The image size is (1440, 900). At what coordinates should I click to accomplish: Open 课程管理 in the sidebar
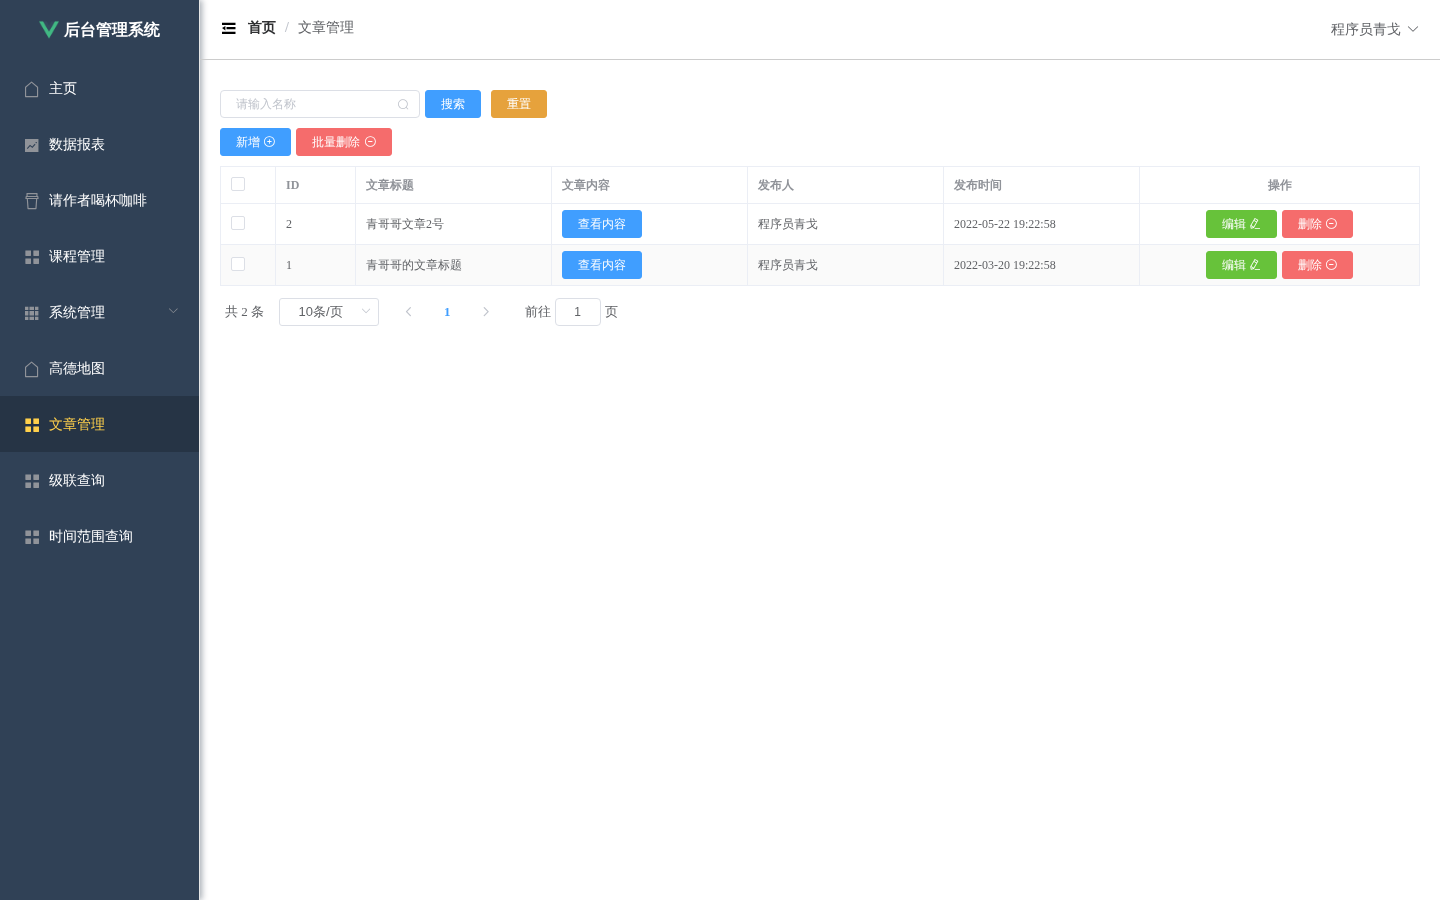(99, 256)
